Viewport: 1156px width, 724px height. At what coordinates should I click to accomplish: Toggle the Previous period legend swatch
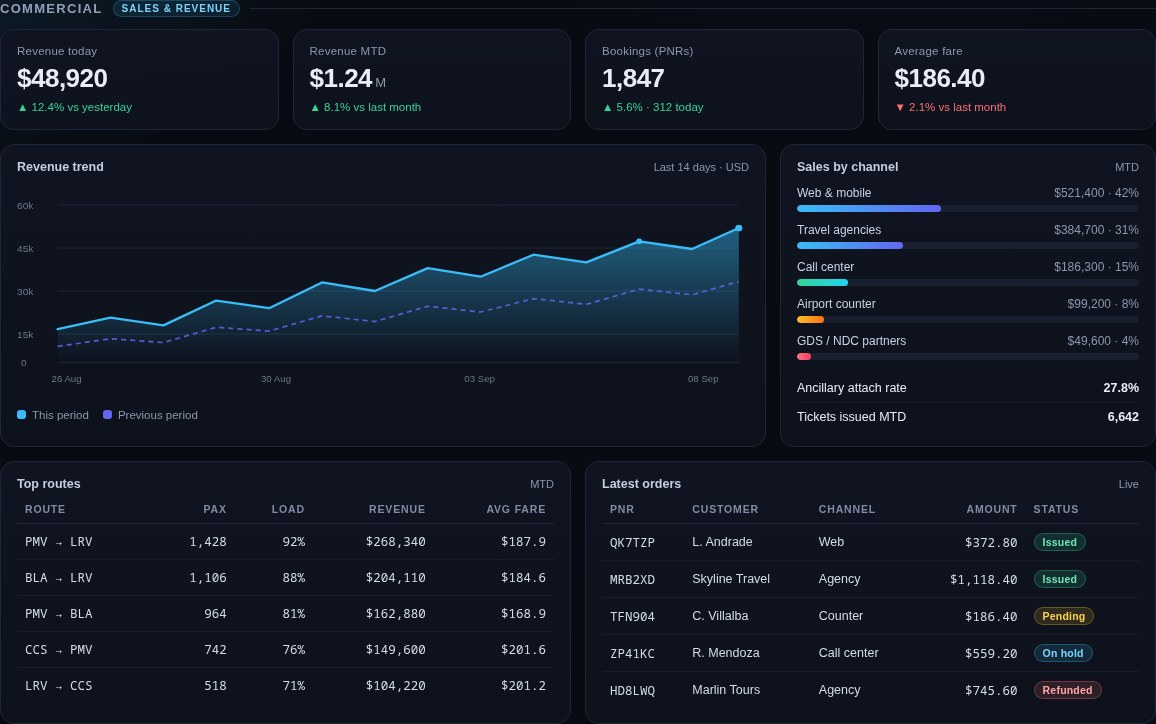point(107,415)
